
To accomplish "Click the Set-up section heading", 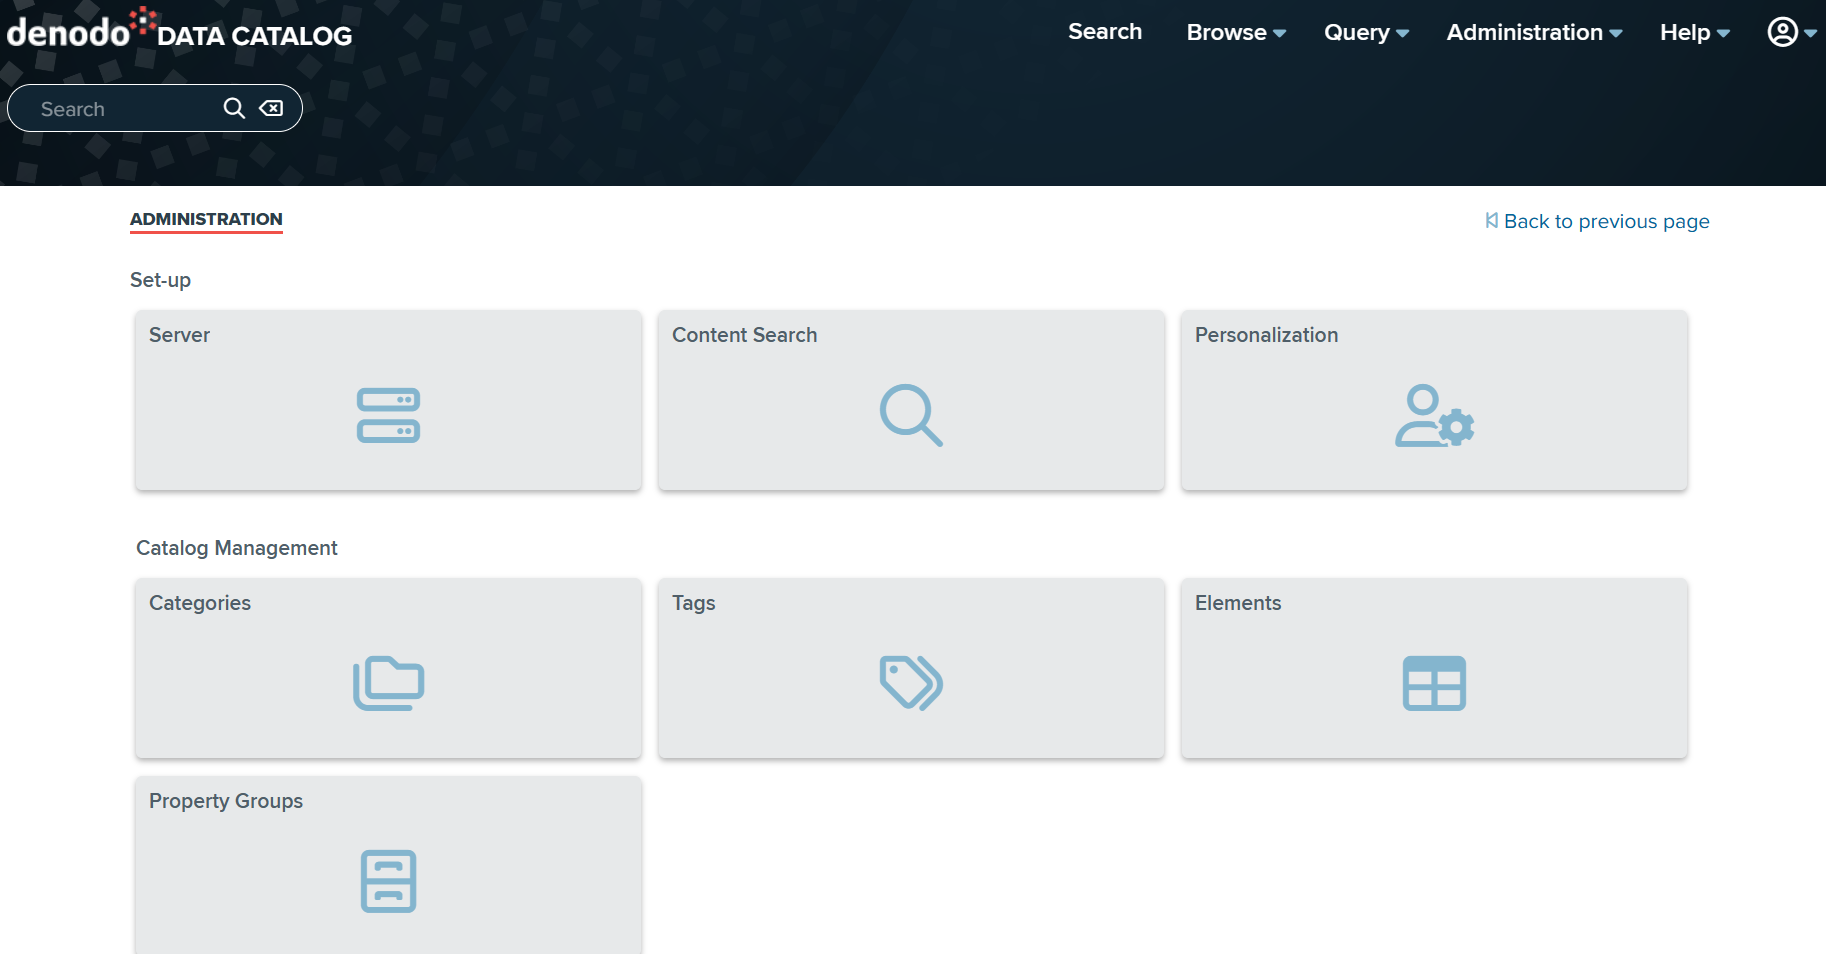I will [x=160, y=280].
